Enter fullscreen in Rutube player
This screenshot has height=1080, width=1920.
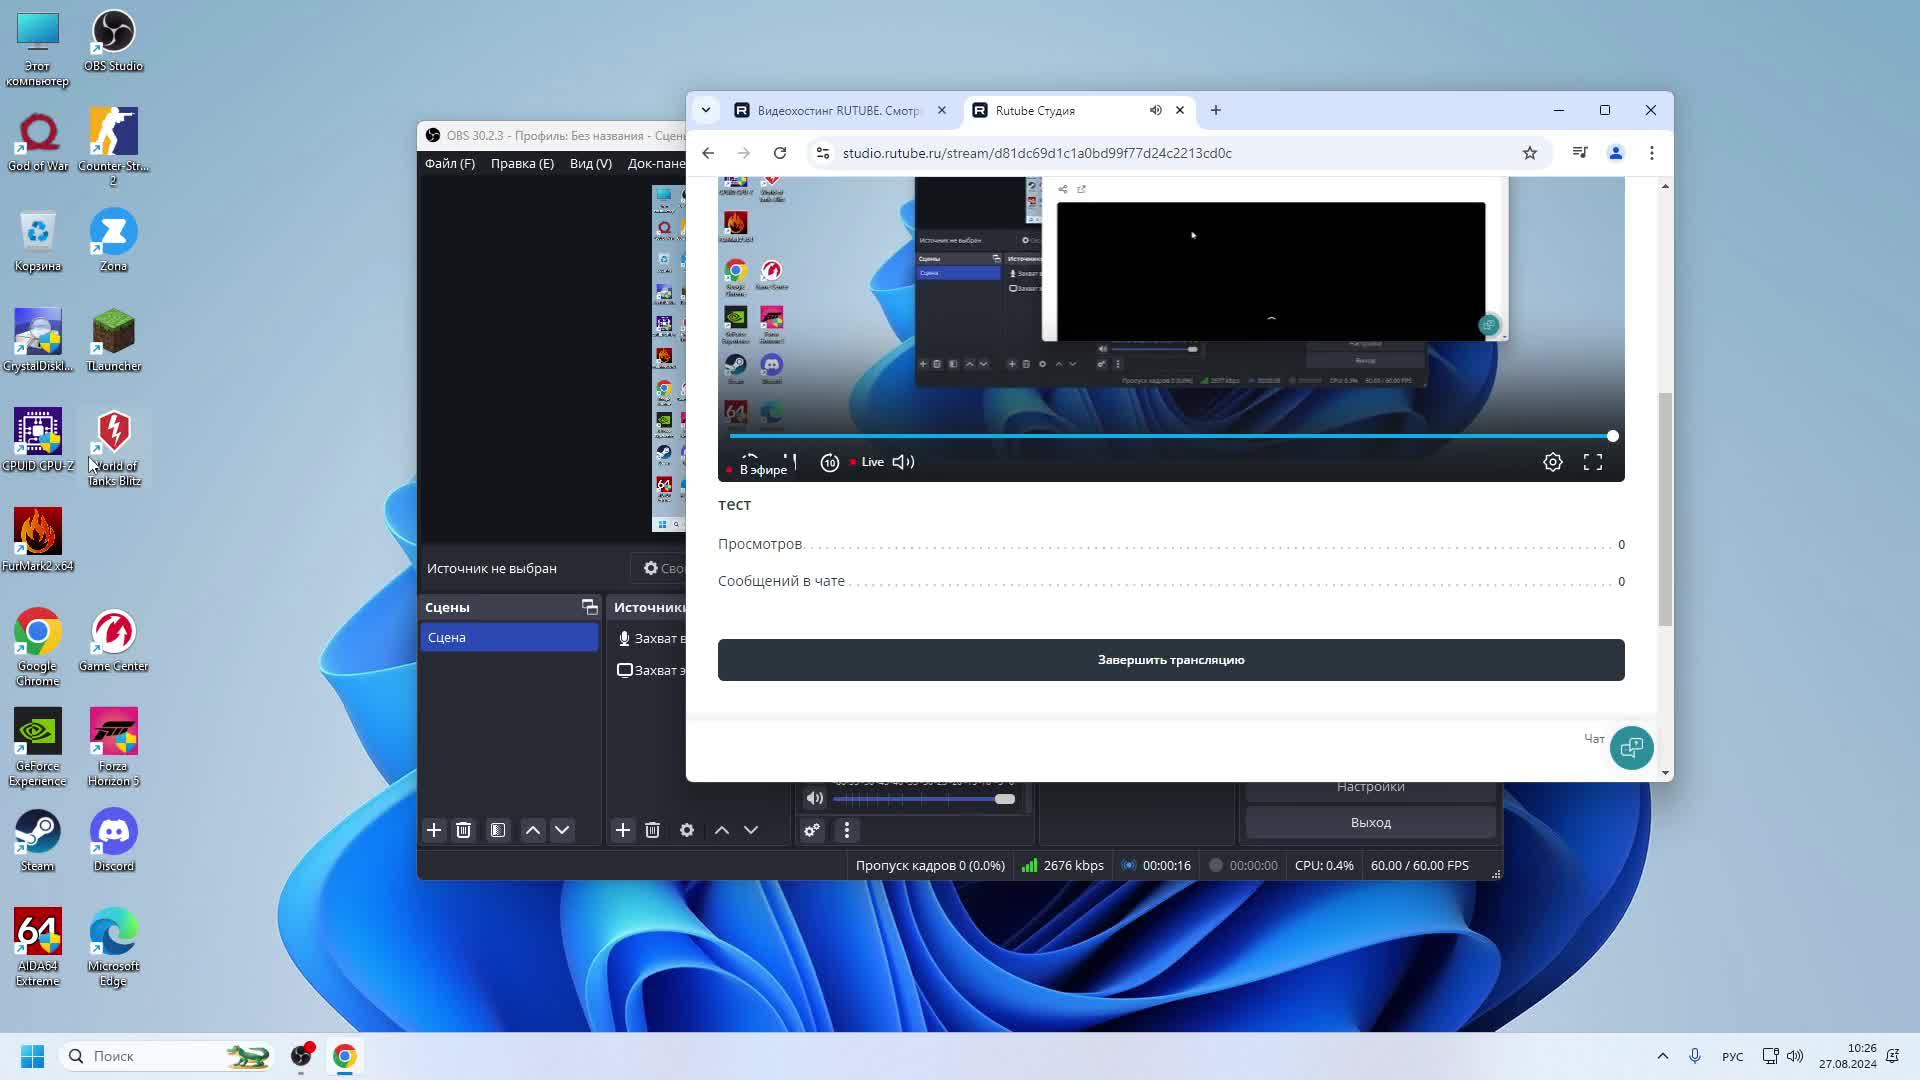pos(1593,462)
